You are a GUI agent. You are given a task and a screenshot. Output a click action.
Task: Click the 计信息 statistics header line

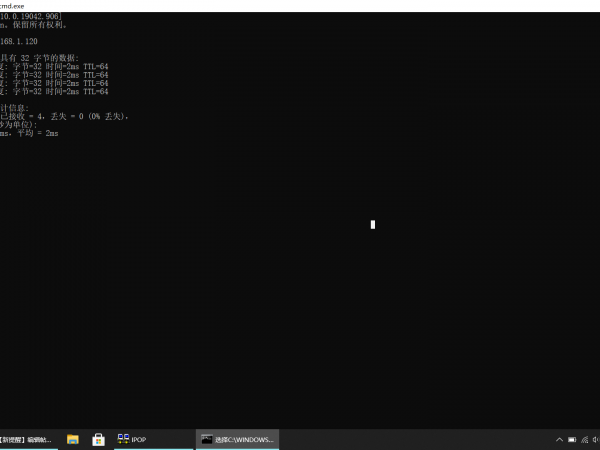(x=16, y=107)
